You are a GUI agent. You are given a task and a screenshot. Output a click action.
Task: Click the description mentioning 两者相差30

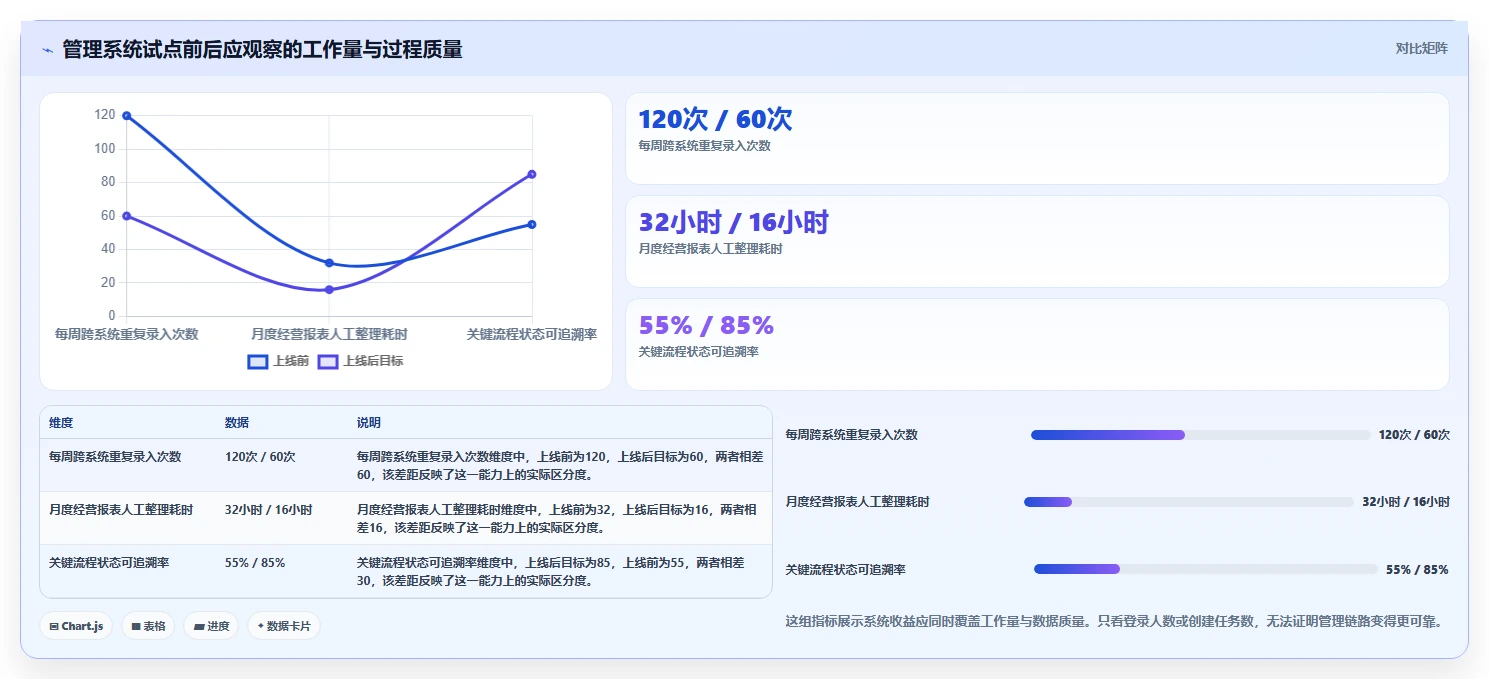click(551, 571)
